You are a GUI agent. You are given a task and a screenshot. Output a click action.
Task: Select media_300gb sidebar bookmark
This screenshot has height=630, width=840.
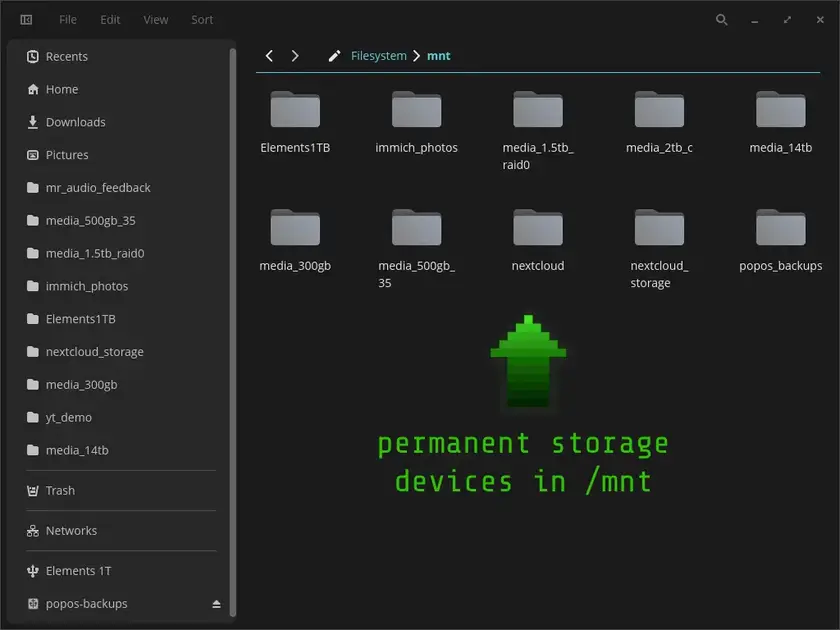pos(122,385)
